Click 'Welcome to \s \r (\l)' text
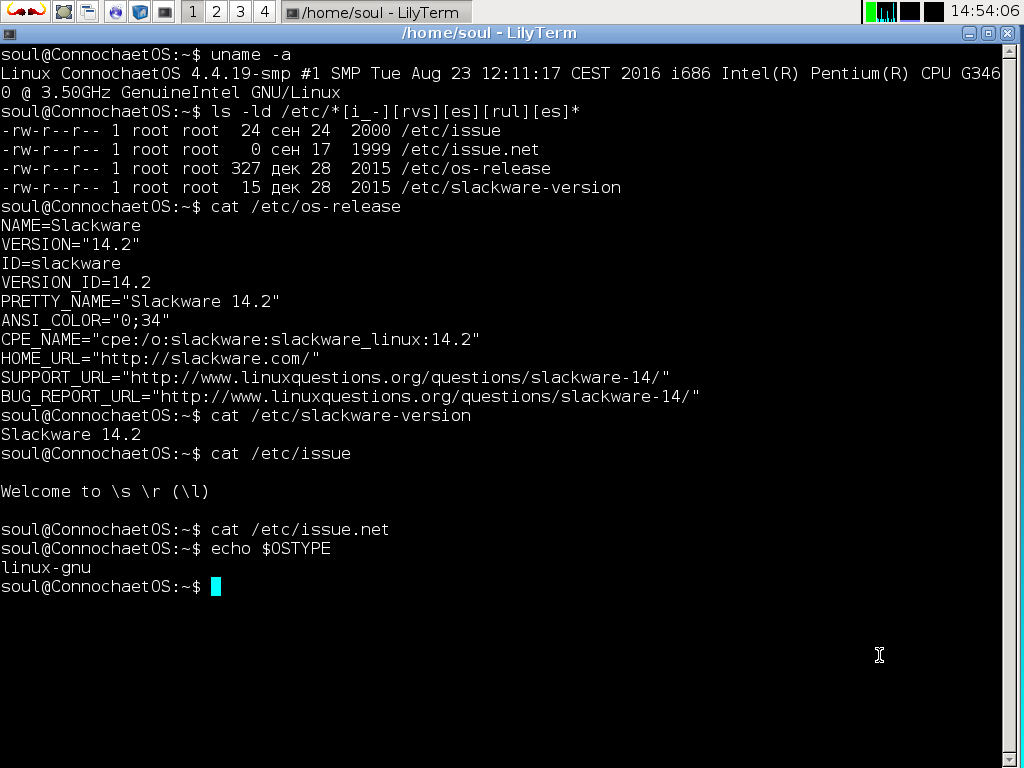This screenshot has height=768, width=1024. 105,491
